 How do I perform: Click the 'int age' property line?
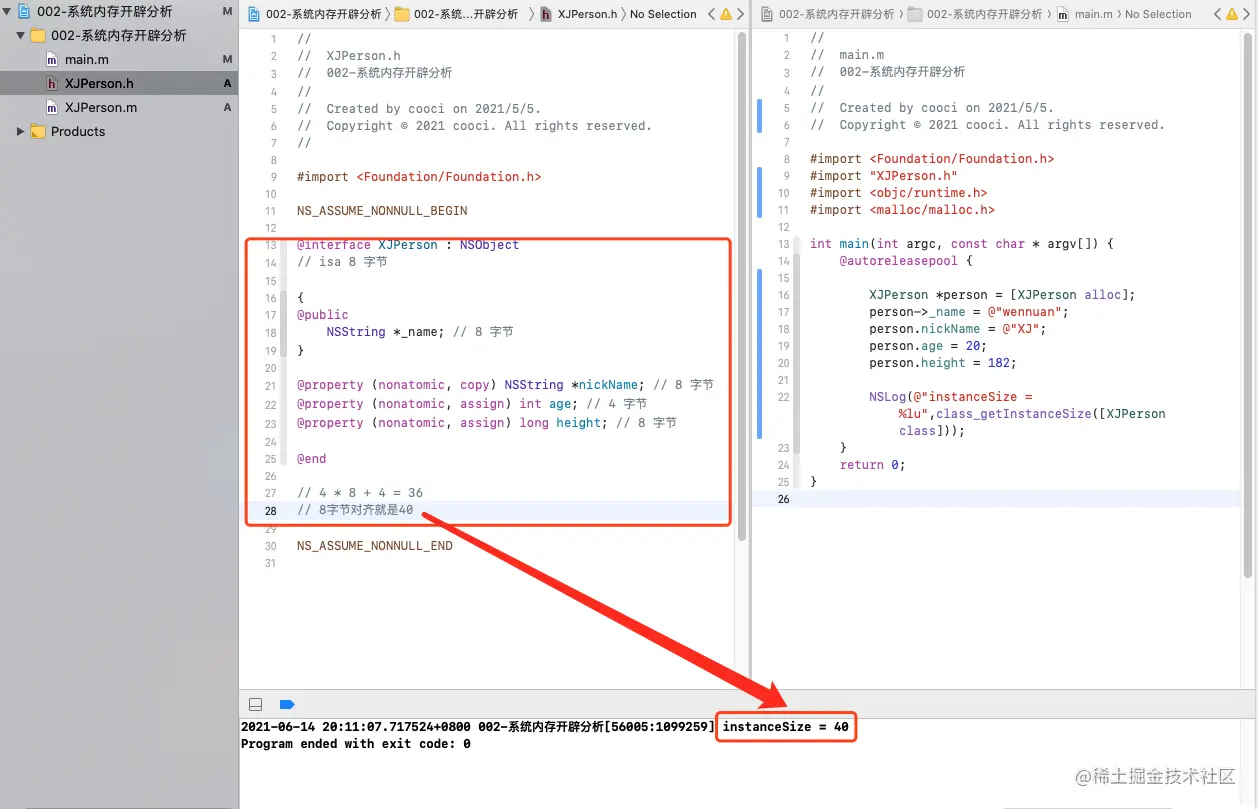coord(472,404)
